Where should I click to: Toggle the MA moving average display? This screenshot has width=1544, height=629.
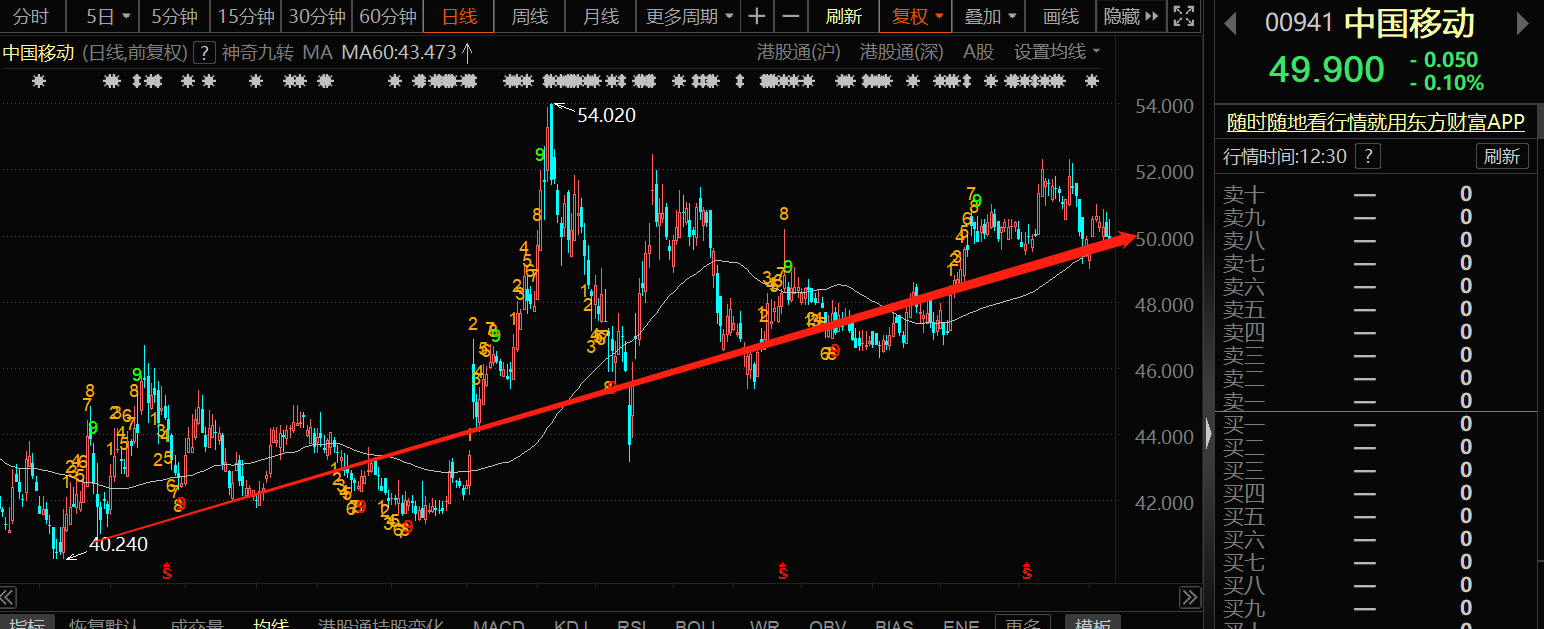(x=317, y=53)
